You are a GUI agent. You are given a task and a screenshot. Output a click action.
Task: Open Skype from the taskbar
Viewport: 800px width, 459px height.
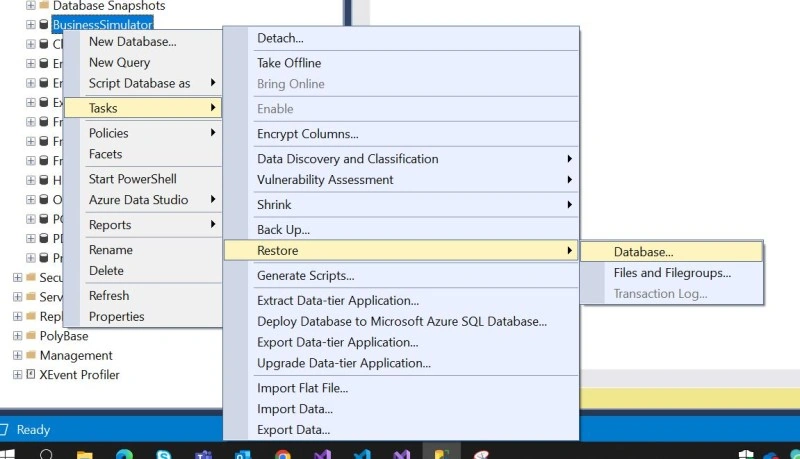pyautogui.click(x=163, y=454)
